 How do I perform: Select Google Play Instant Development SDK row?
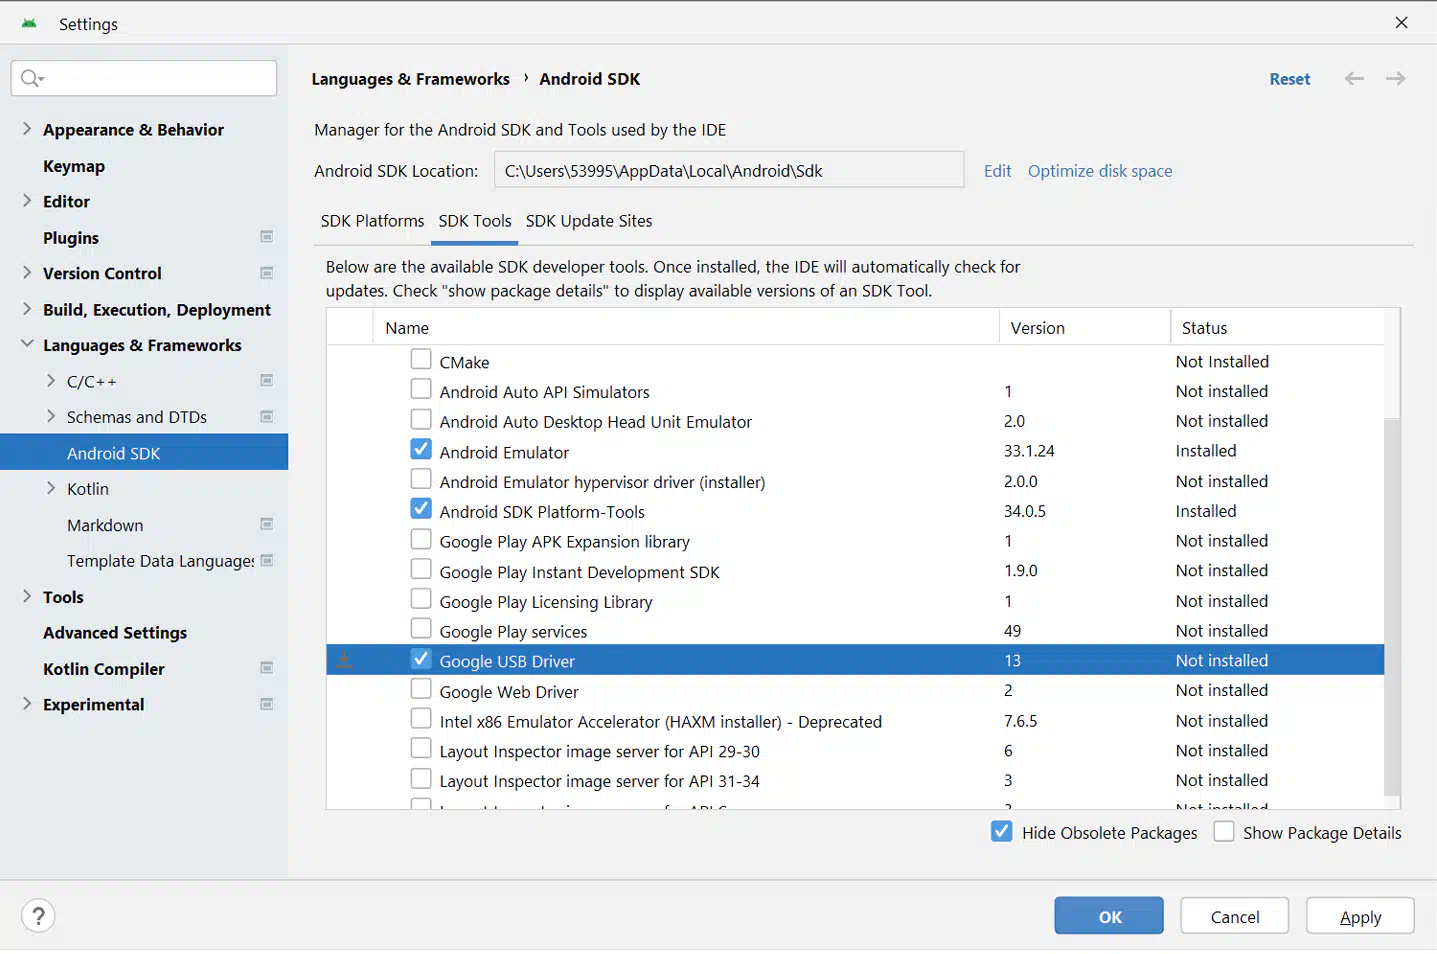click(855, 571)
